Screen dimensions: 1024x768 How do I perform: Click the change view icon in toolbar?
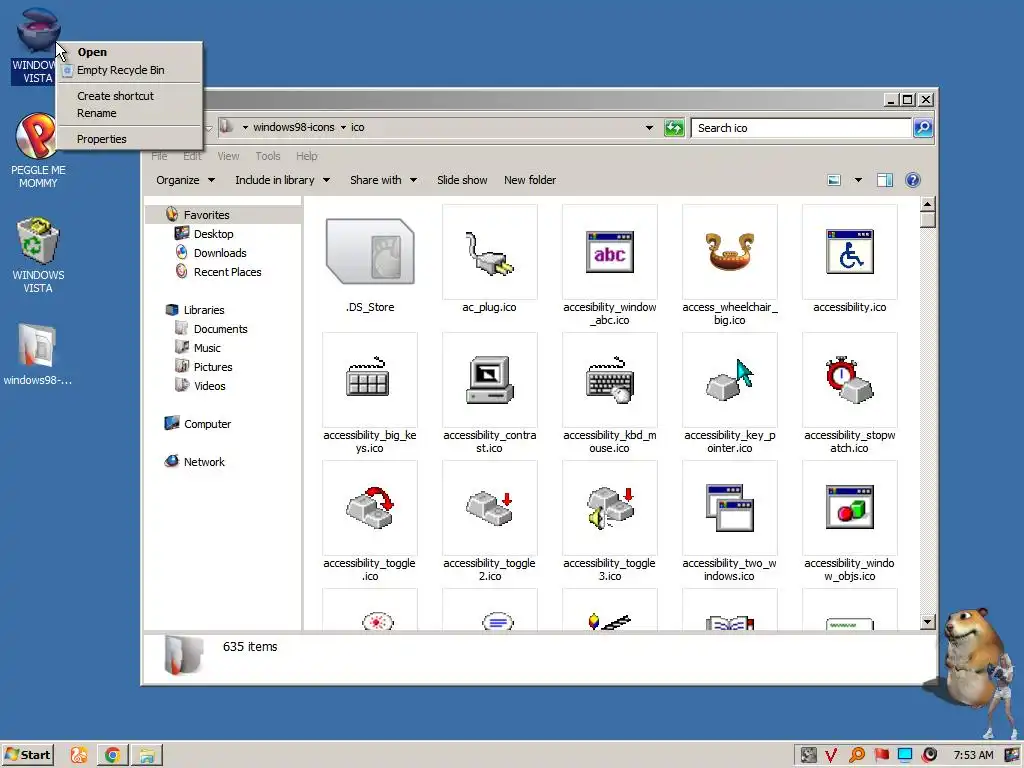tap(834, 180)
